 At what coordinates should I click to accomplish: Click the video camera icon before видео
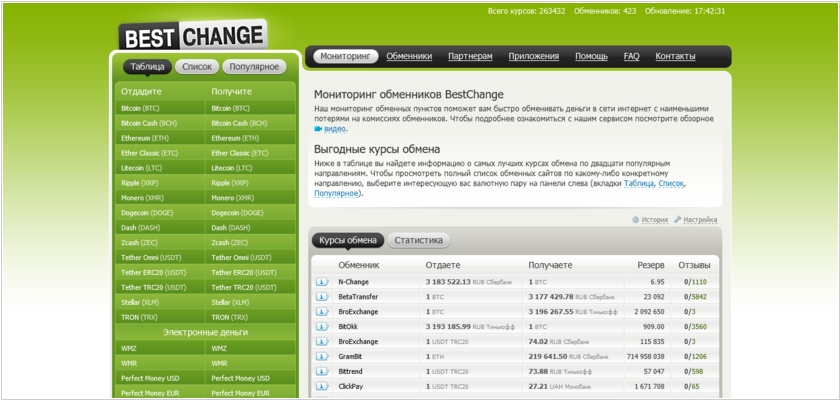318,129
